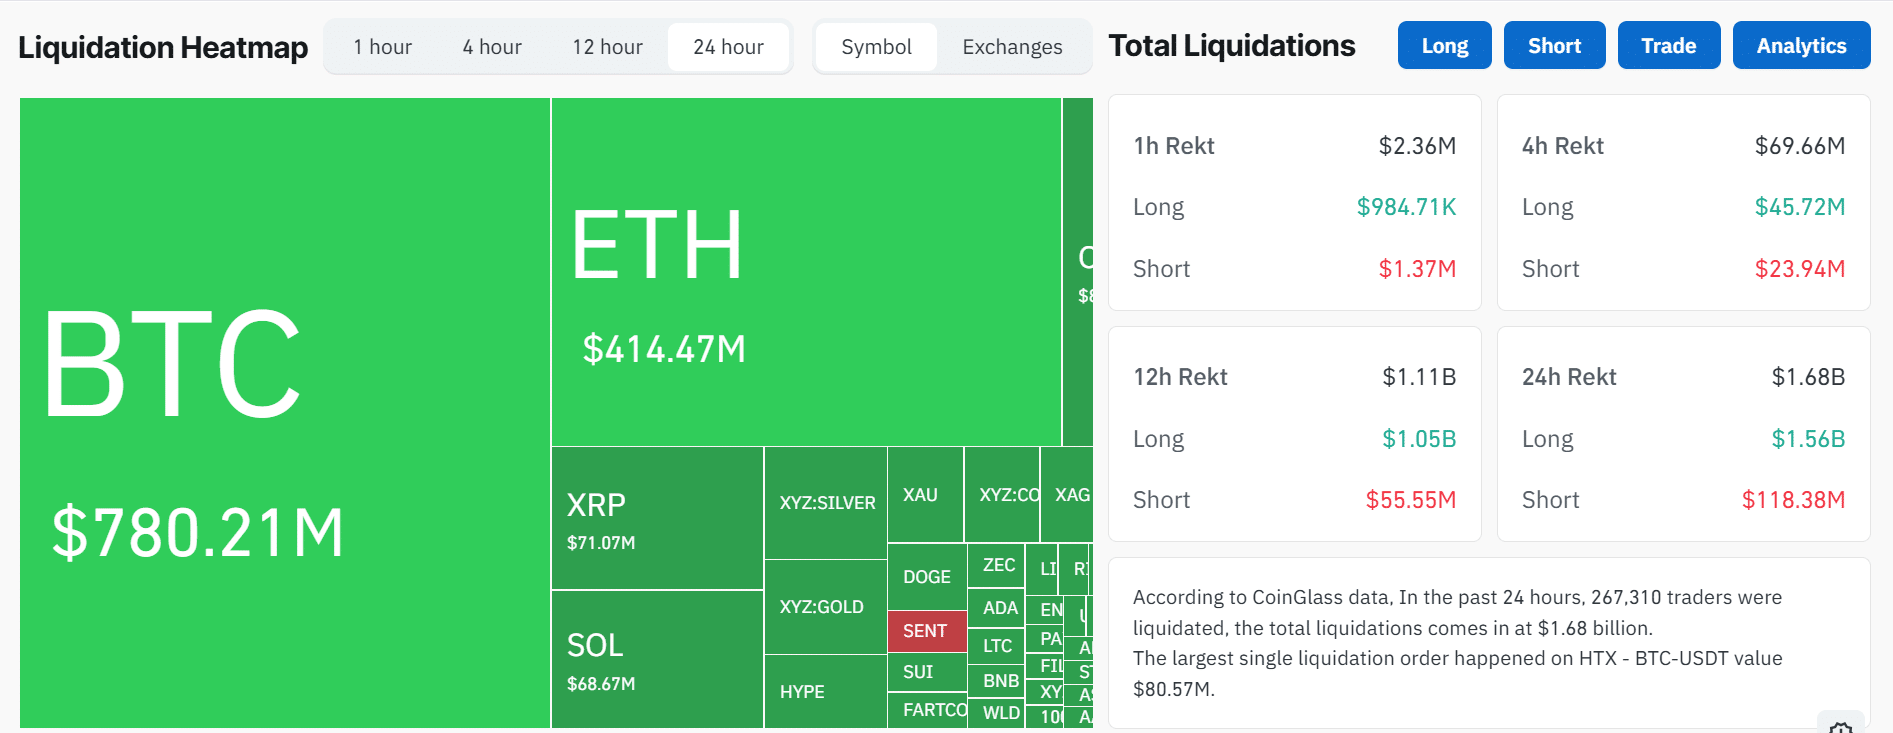Open the XYZ:SILVER heatmap tile
Screen dimensions: 1893x733
pyautogui.click(x=826, y=503)
